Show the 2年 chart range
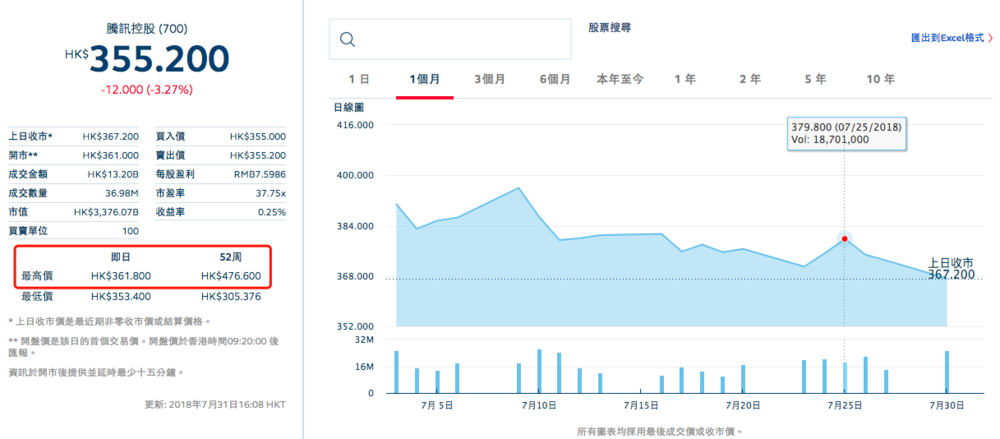Viewport: 1000px width, 439px height. click(x=751, y=80)
